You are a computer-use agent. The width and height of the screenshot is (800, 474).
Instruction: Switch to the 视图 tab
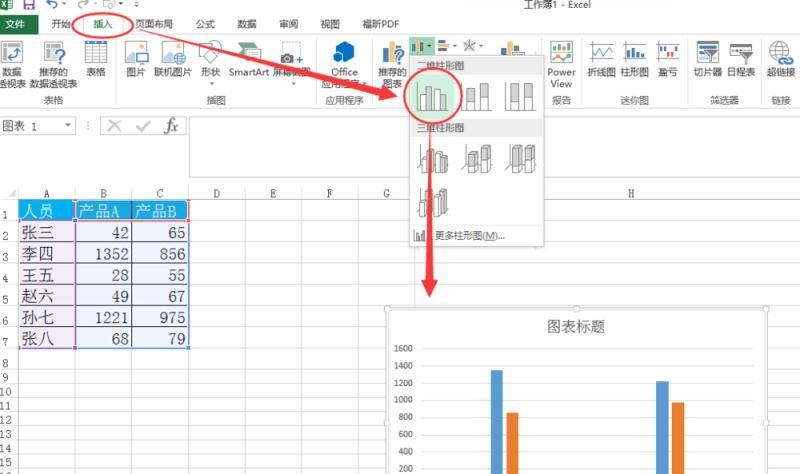click(330, 24)
